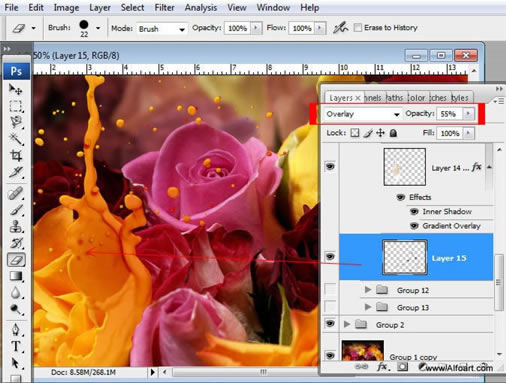Image resolution: width=506 pixels, height=383 pixels.
Task: Open the Filter menu
Action: coord(164,8)
